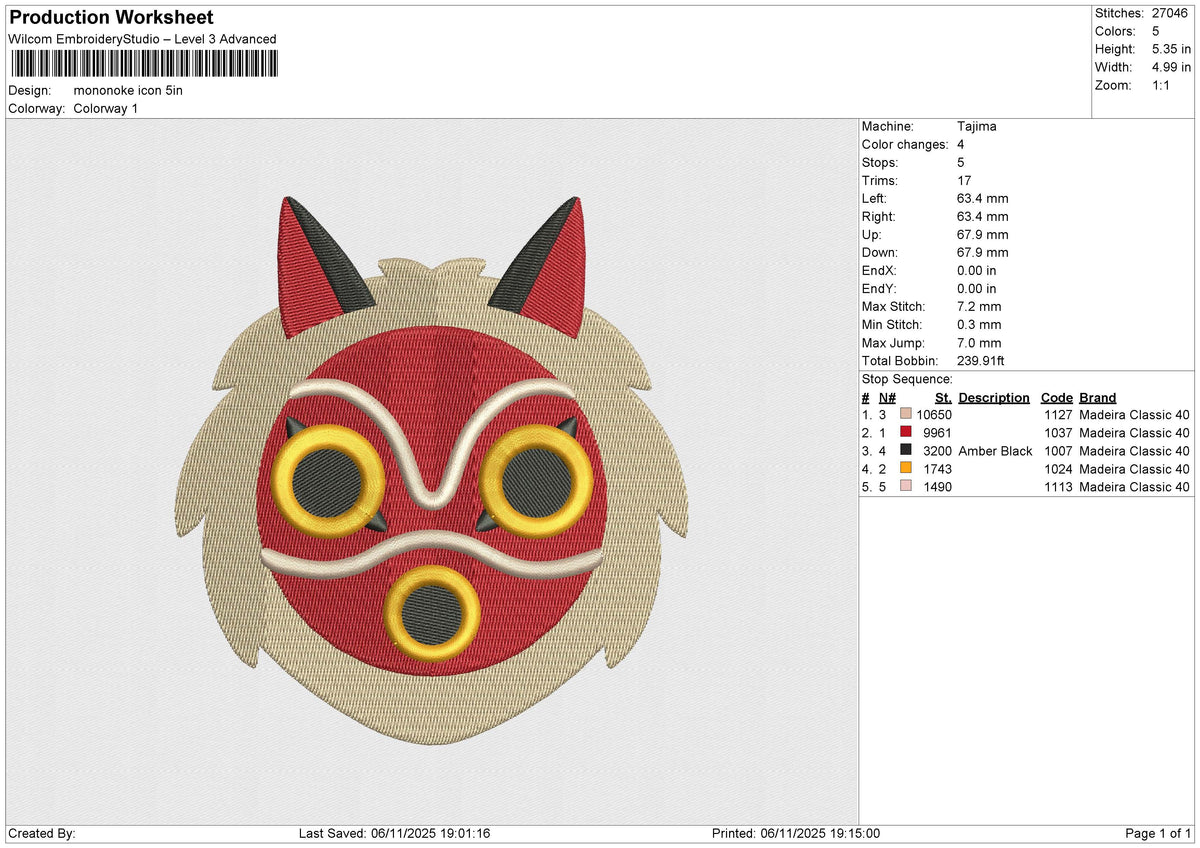Select the 'Printed: 06/11/2025 19:15:00' text

click(796, 834)
